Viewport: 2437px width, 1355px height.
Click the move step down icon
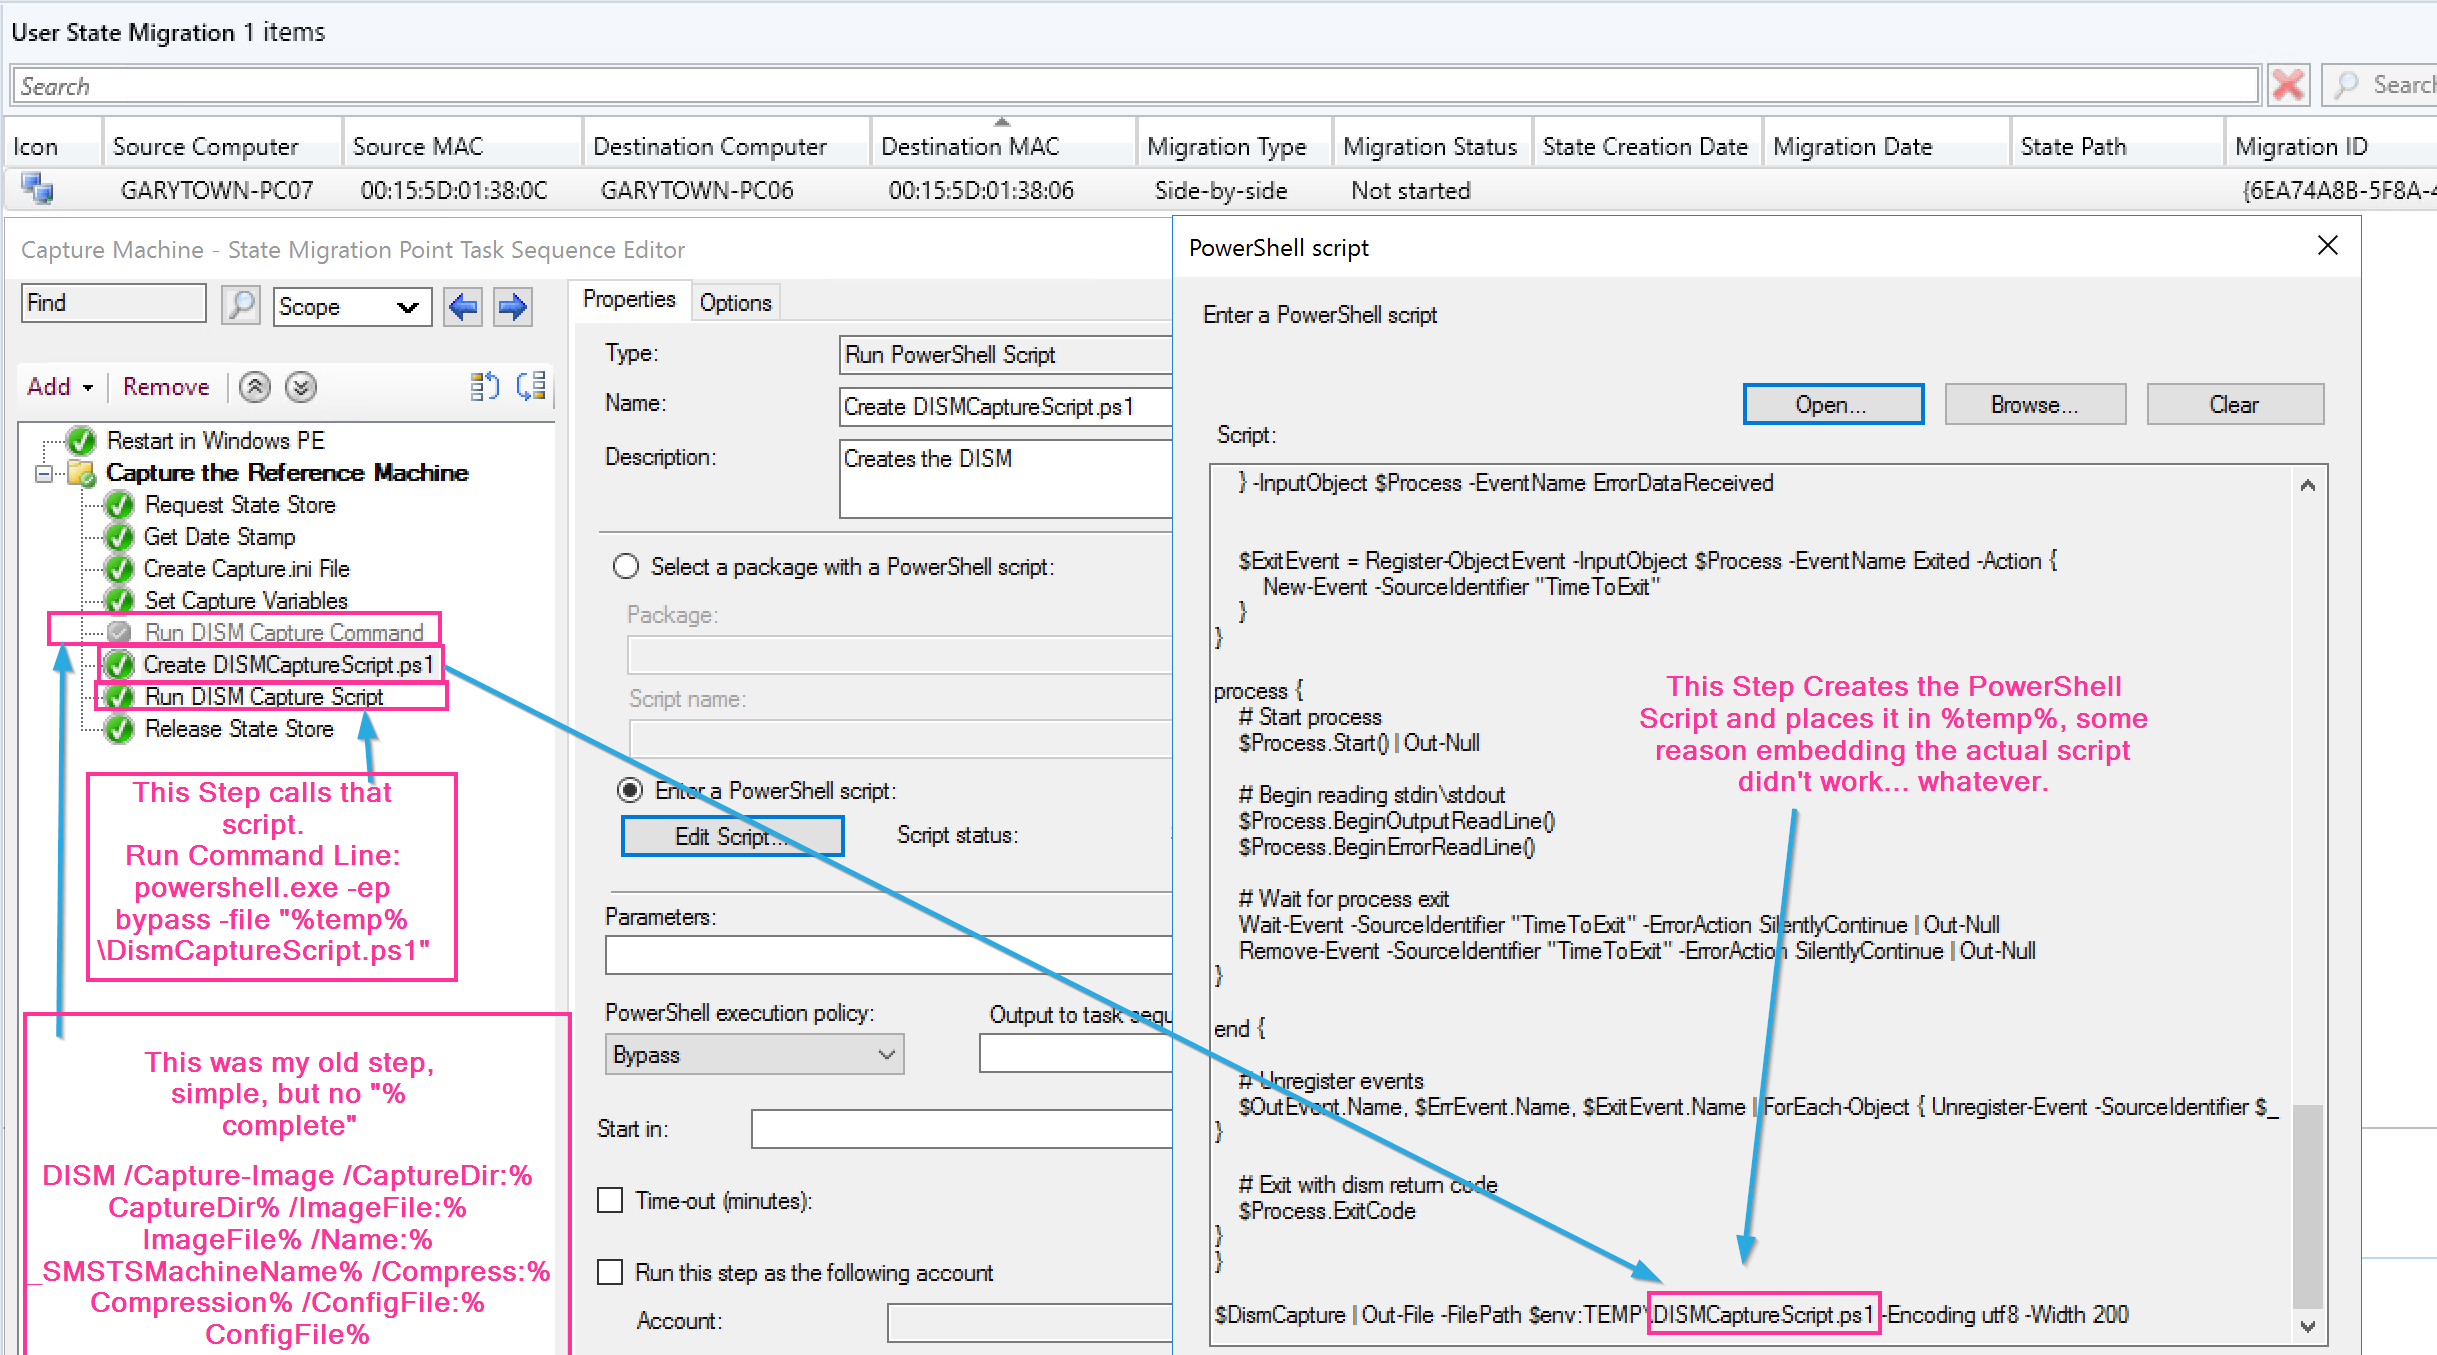coord(301,387)
